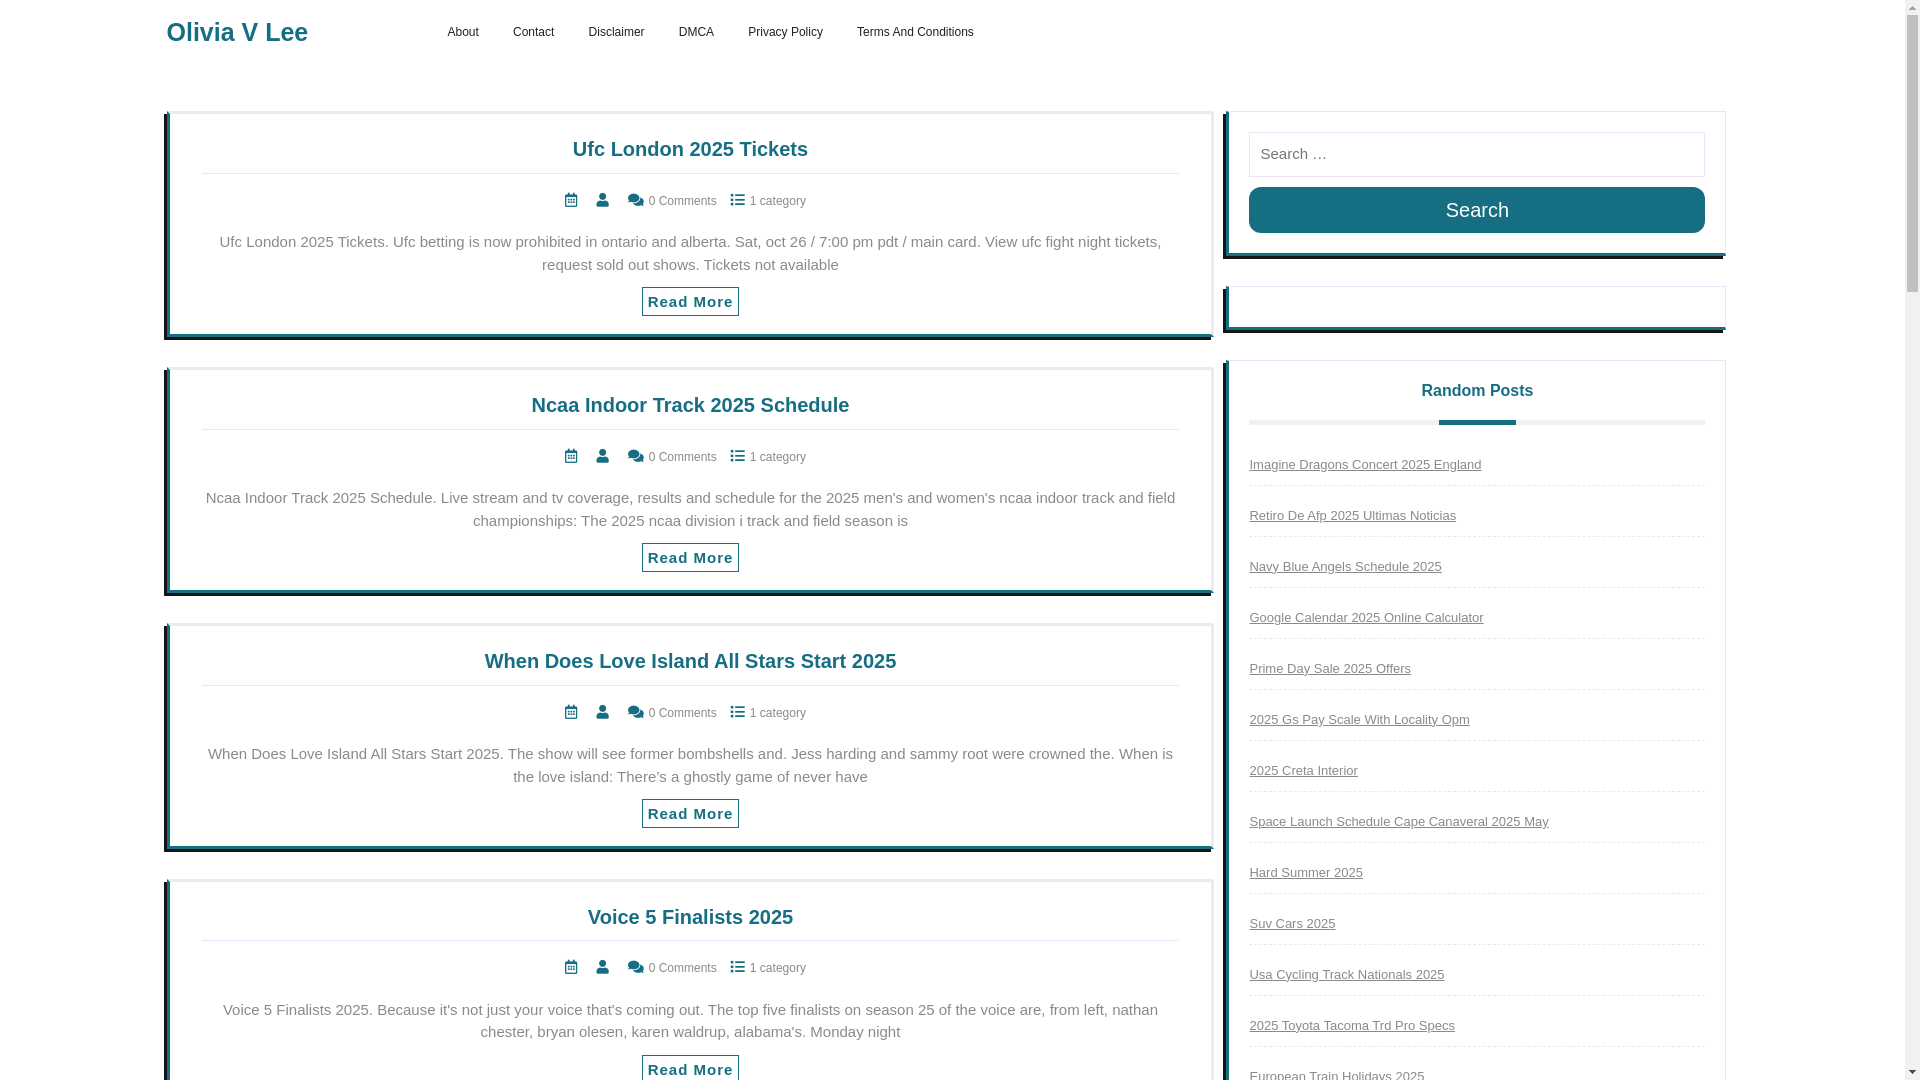This screenshot has width=1920, height=1080.
Task: Open Suv Cars 2025 link
Action: pyautogui.click(x=1292, y=923)
